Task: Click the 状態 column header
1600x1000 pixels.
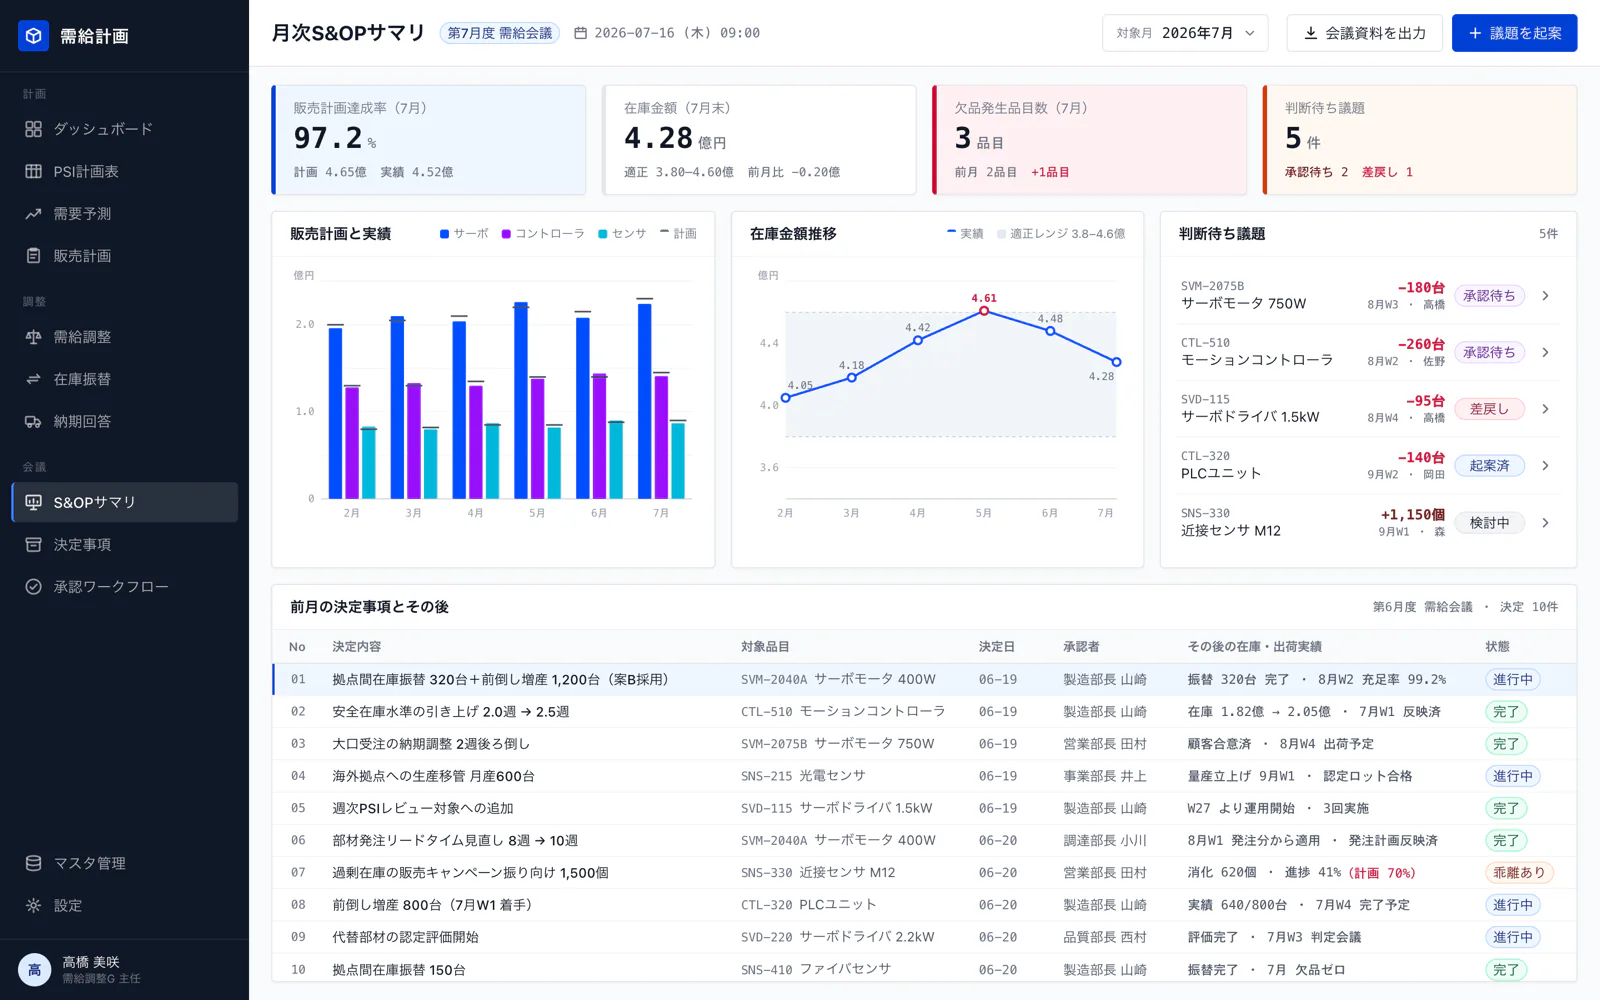Action: pos(1497,647)
